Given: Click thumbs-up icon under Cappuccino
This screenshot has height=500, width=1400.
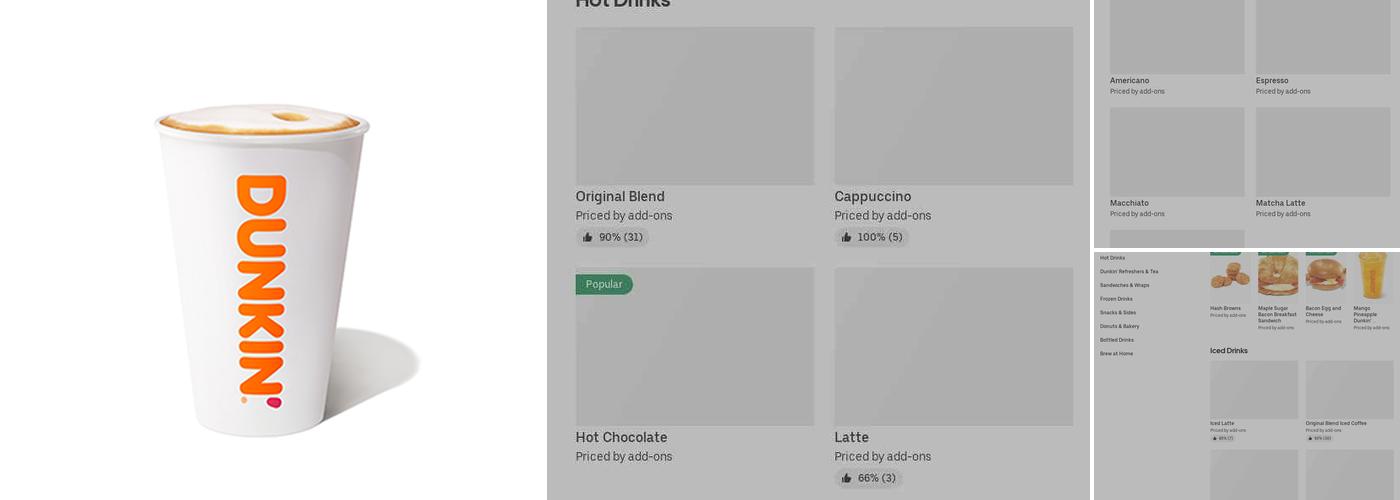Looking at the screenshot, I should point(847,237).
